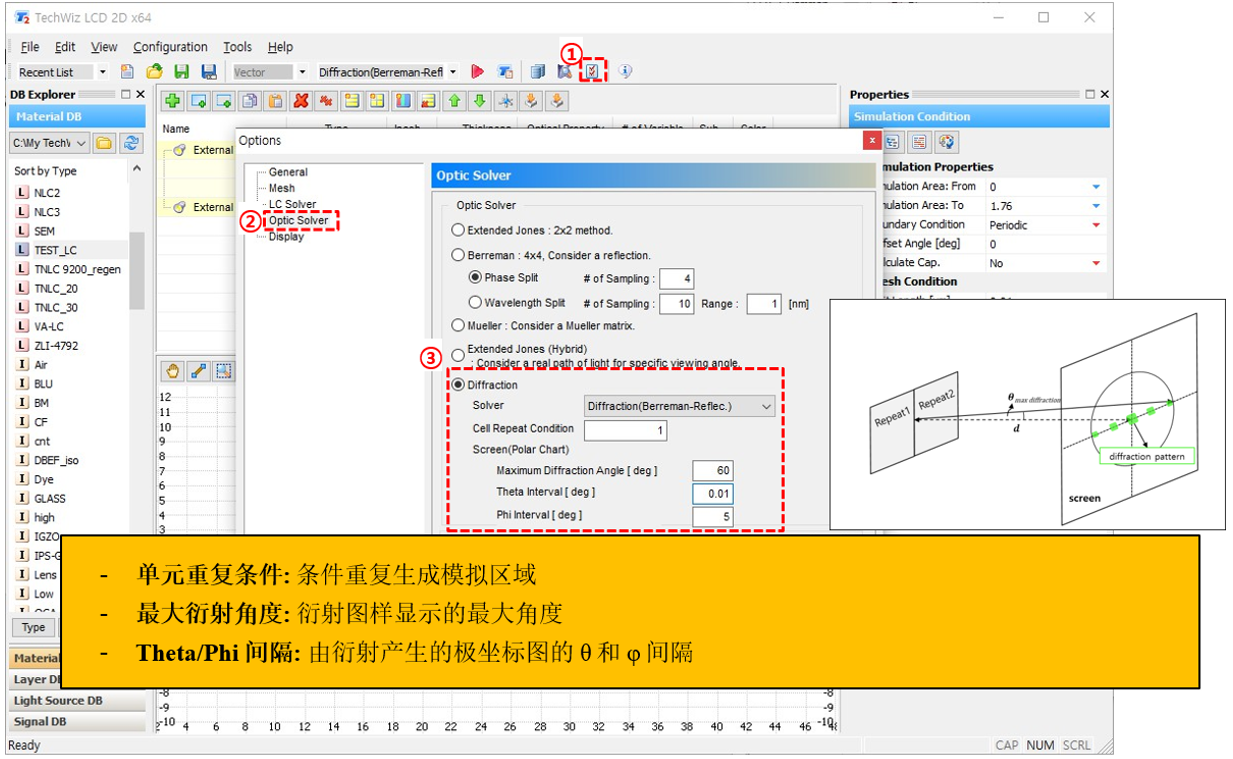Click the green plus Add layer icon
Viewport: 1233px width, 759px height.
click(172, 101)
